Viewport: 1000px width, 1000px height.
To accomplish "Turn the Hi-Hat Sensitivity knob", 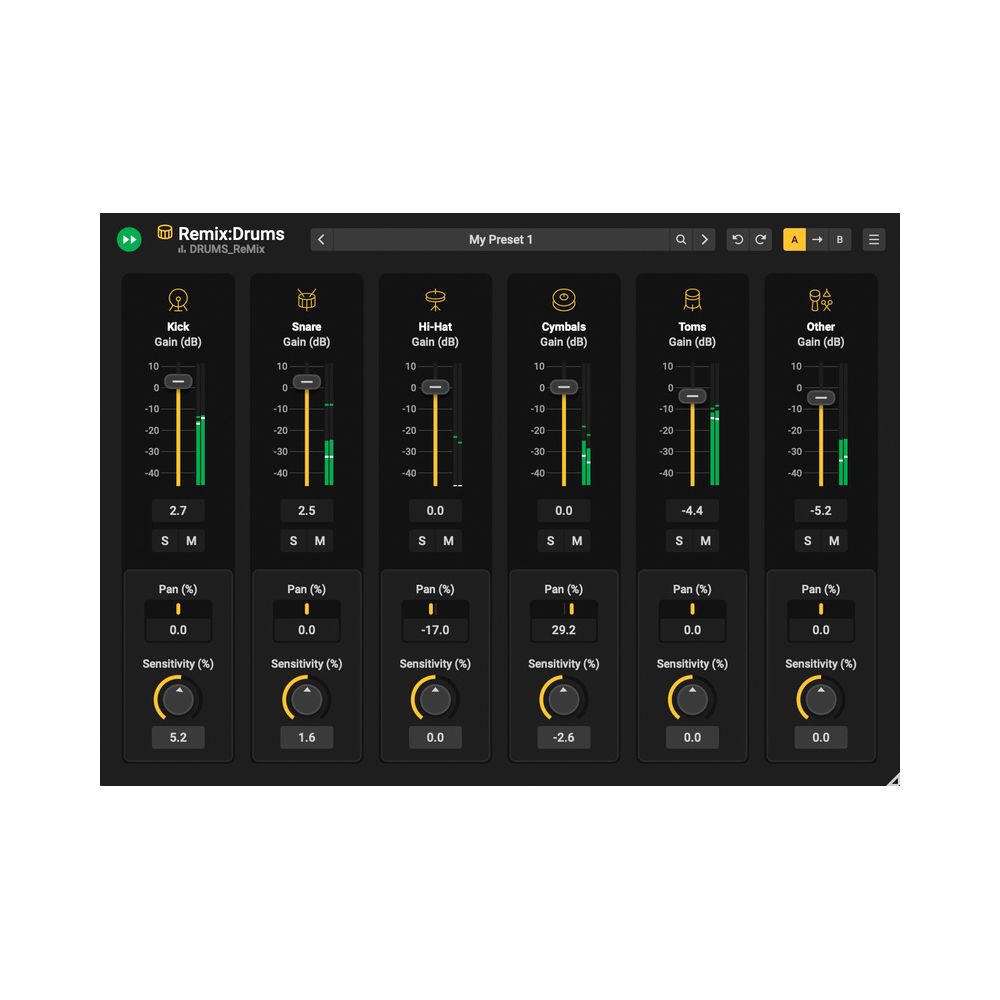I will click(x=435, y=699).
